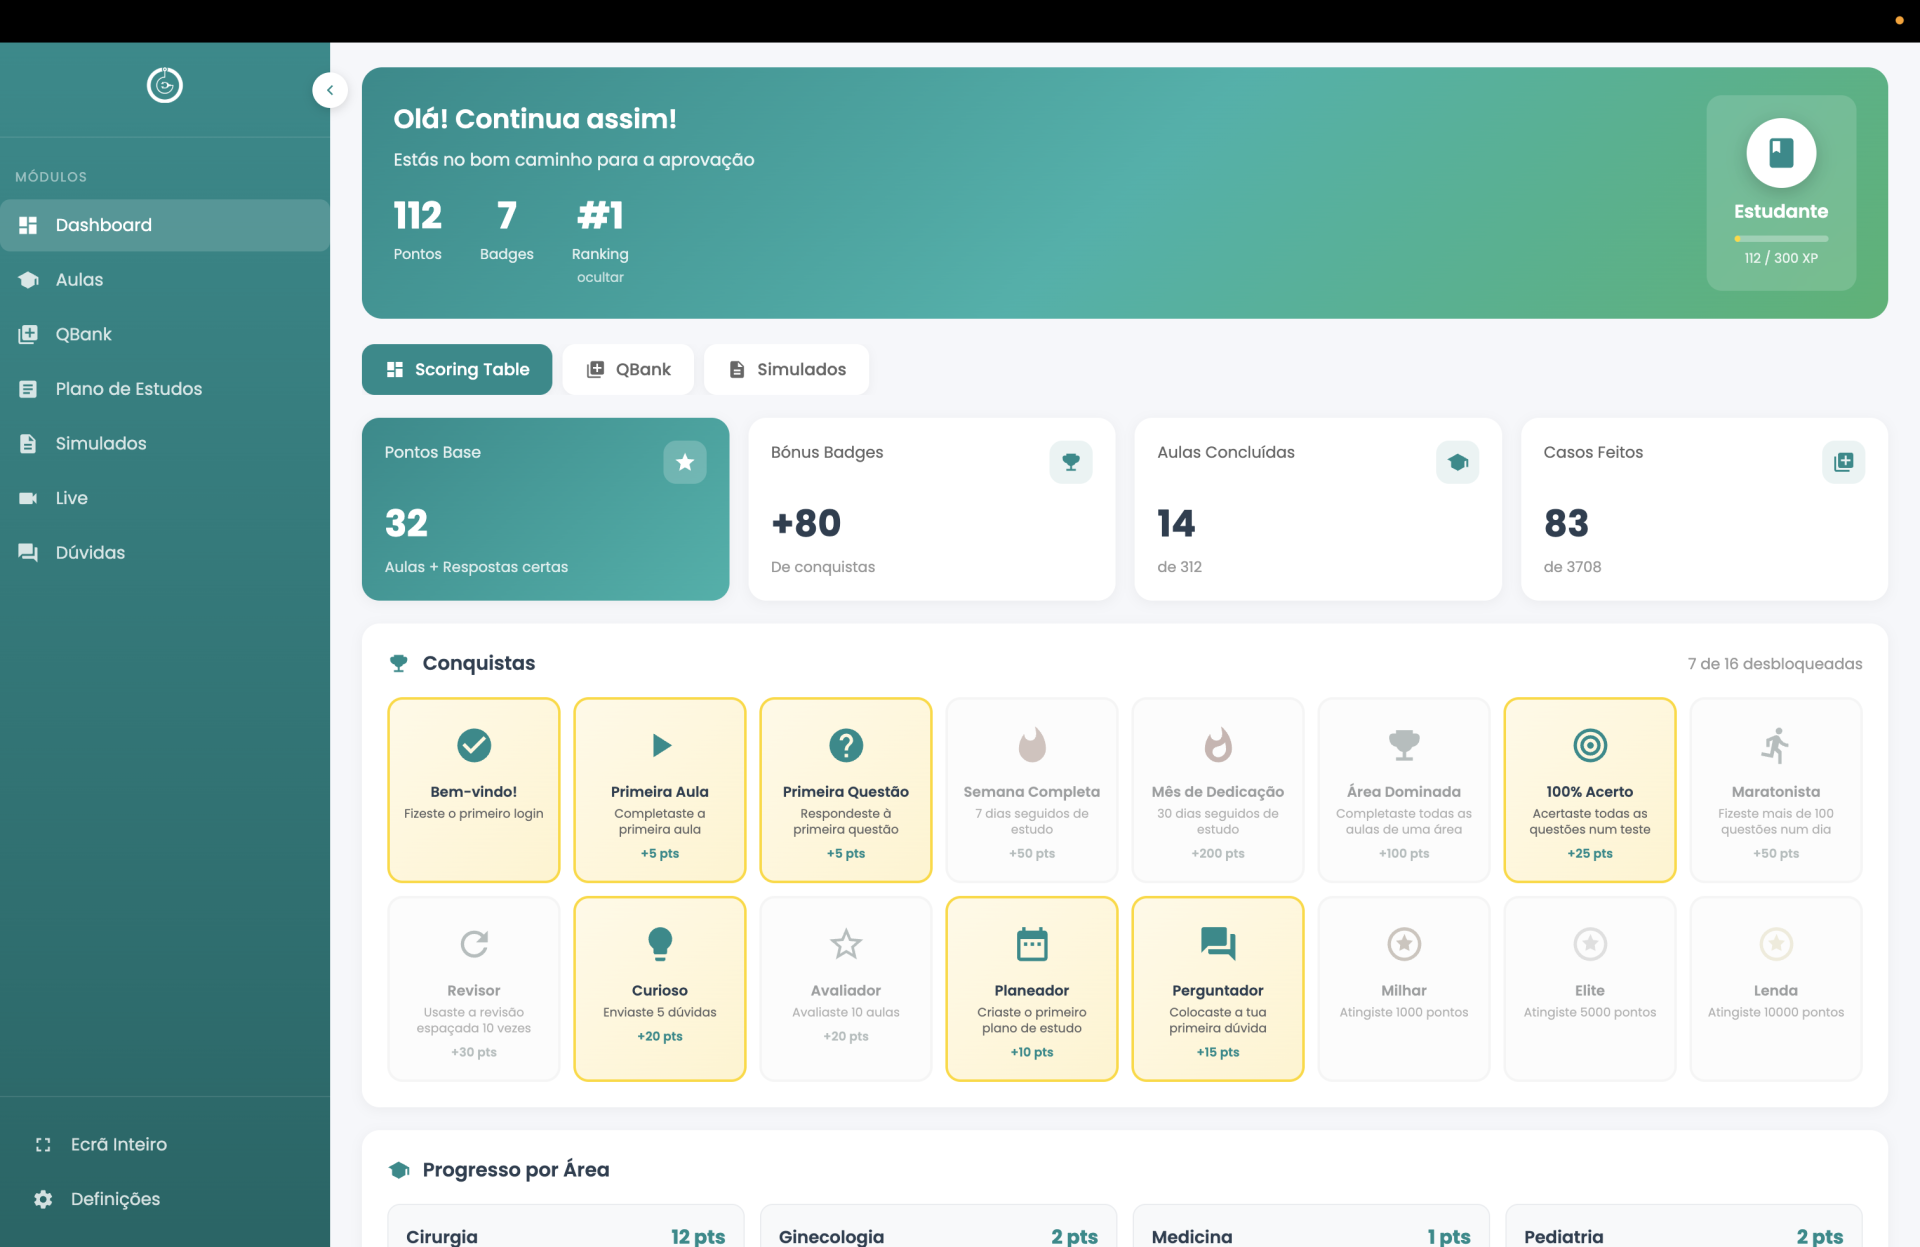Open the Aulas module in the sidebar
The height and width of the screenshot is (1247, 1920).
(x=78, y=280)
